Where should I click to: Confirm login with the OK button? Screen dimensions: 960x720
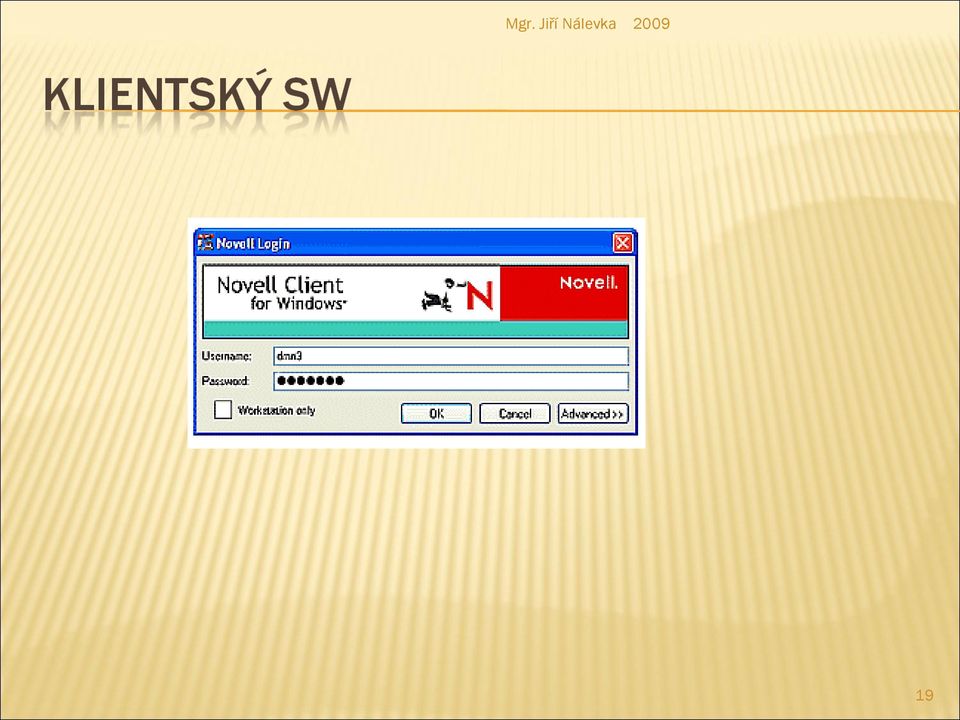[x=436, y=414]
